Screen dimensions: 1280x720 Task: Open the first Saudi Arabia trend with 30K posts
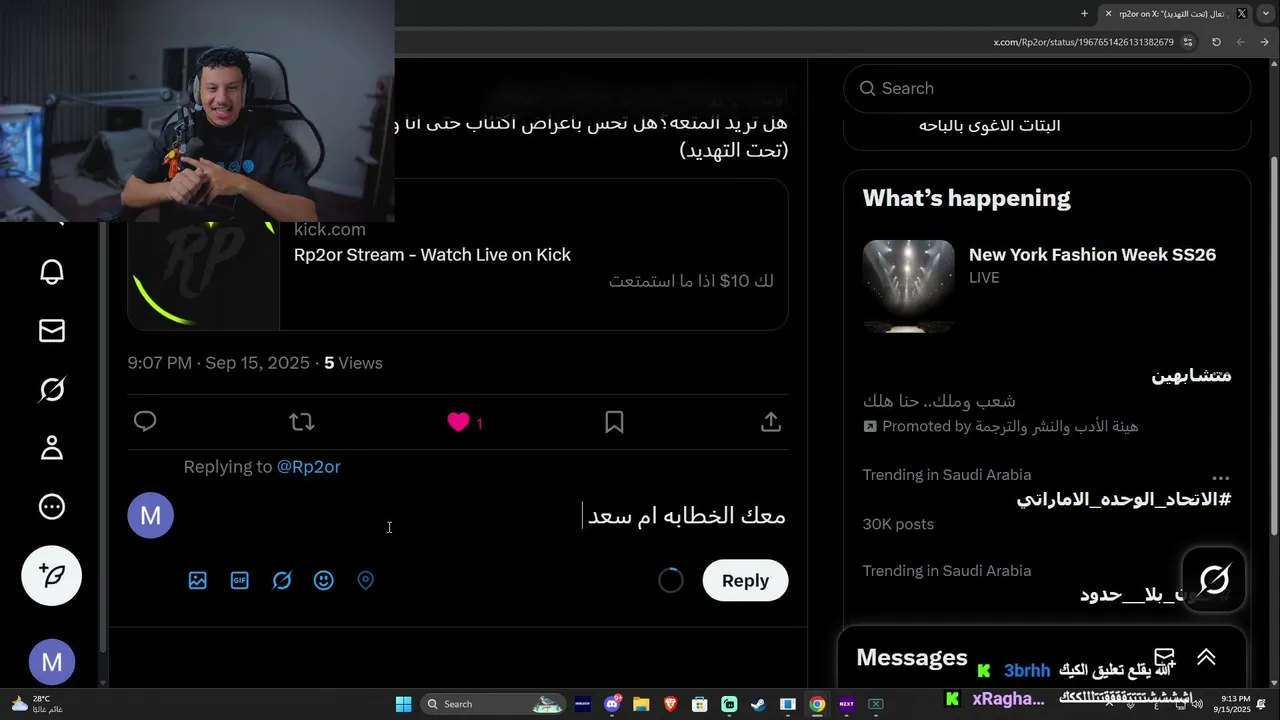coord(1047,499)
